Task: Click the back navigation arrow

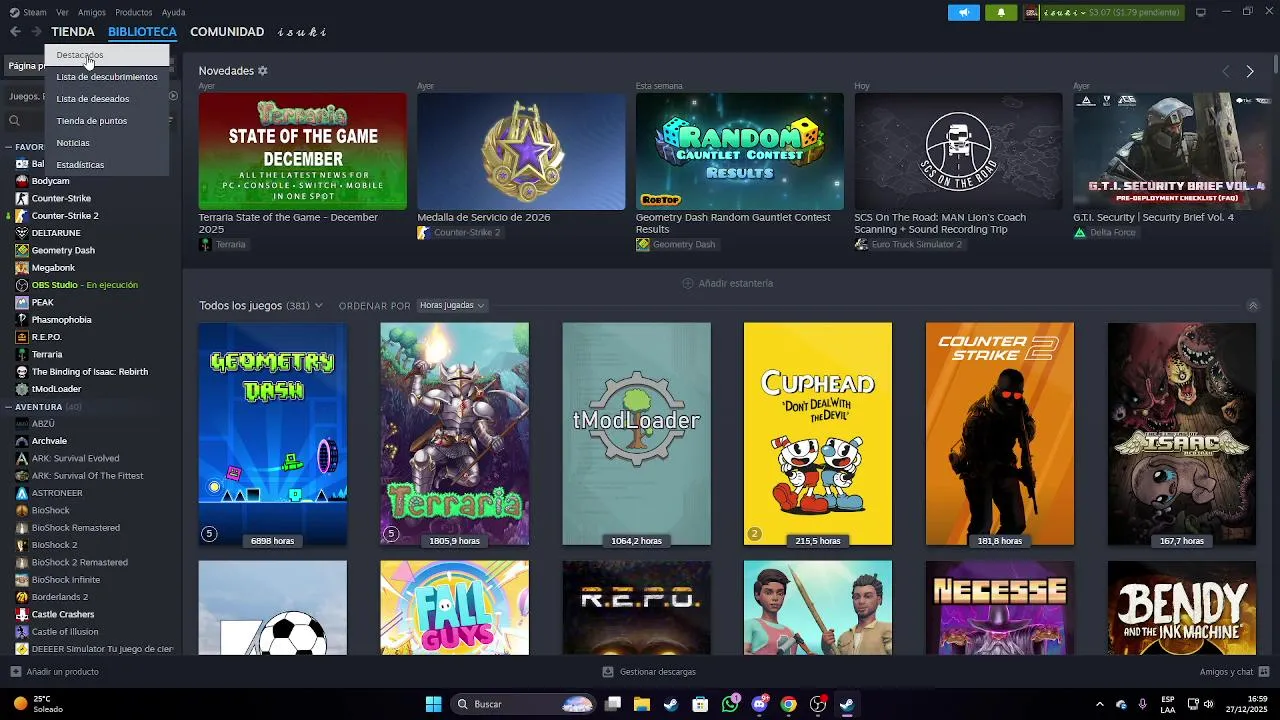Action: coord(15,32)
